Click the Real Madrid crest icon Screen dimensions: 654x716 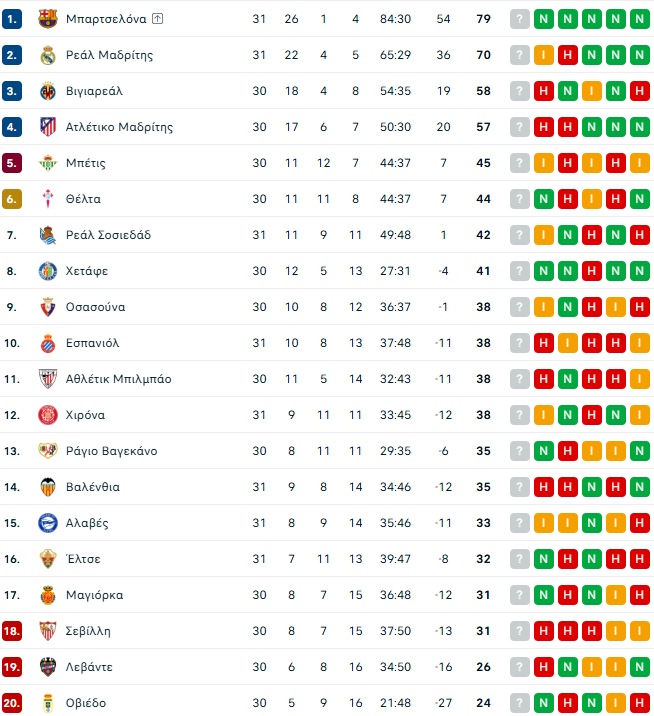coord(47,55)
